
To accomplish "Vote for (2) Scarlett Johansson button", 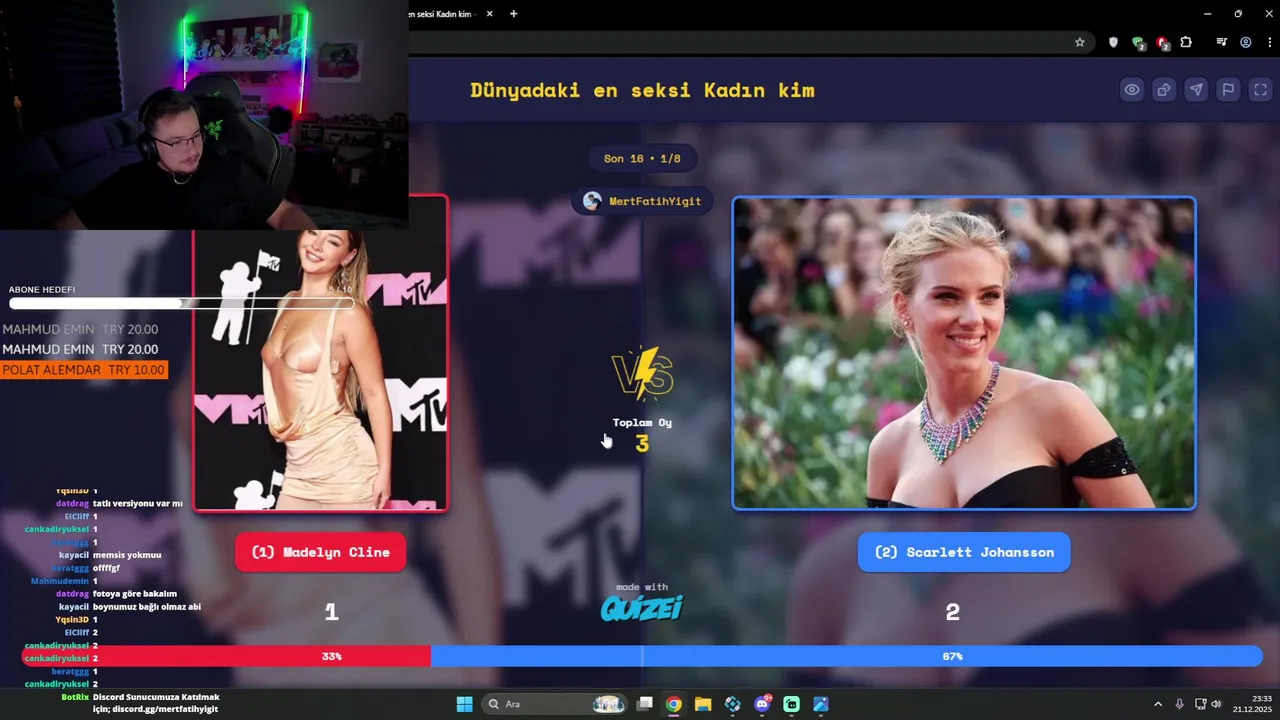I will pos(964,552).
